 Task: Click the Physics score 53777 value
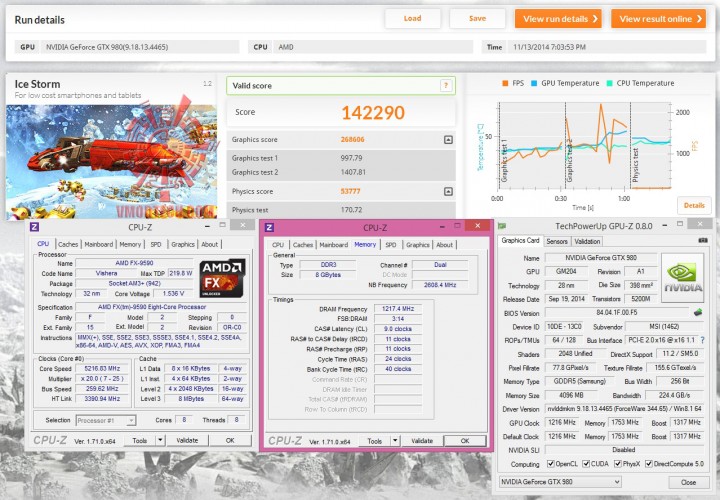point(350,191)
